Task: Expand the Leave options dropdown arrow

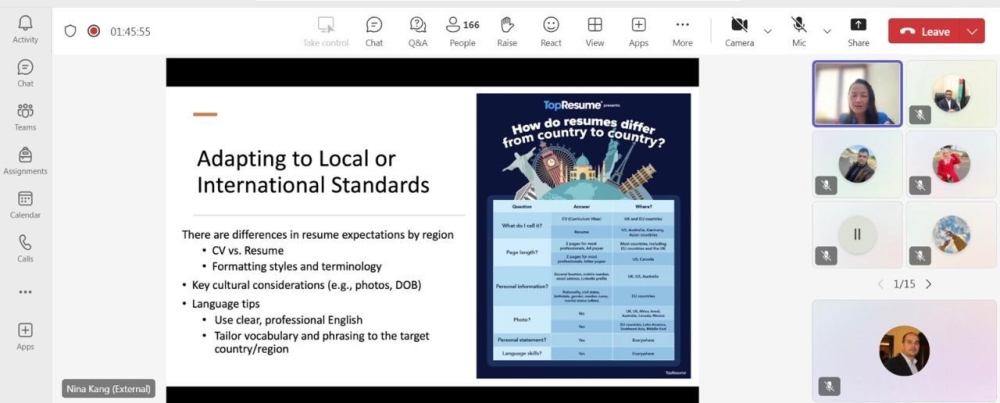Action: (973, 31)
